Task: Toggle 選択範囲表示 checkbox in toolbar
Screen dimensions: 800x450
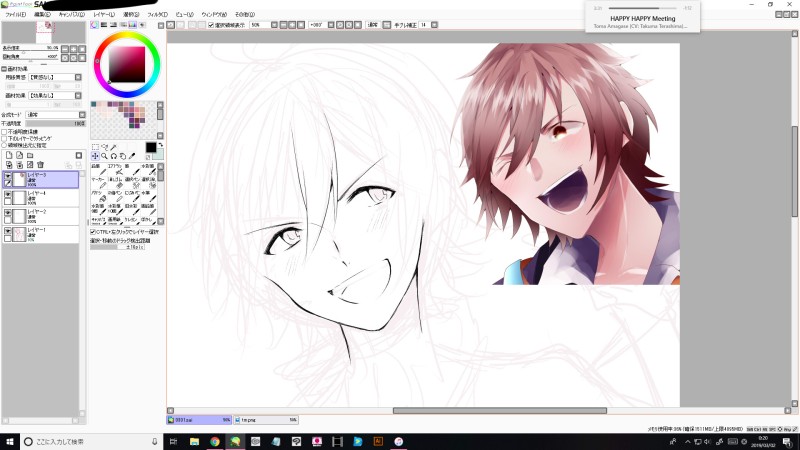Action: tap(211, 25)
